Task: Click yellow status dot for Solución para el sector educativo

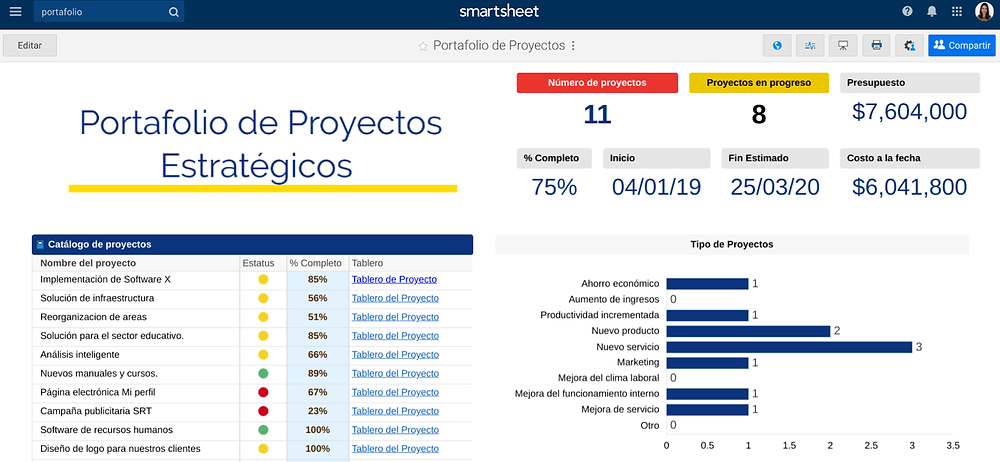Action: click(263, 336)
